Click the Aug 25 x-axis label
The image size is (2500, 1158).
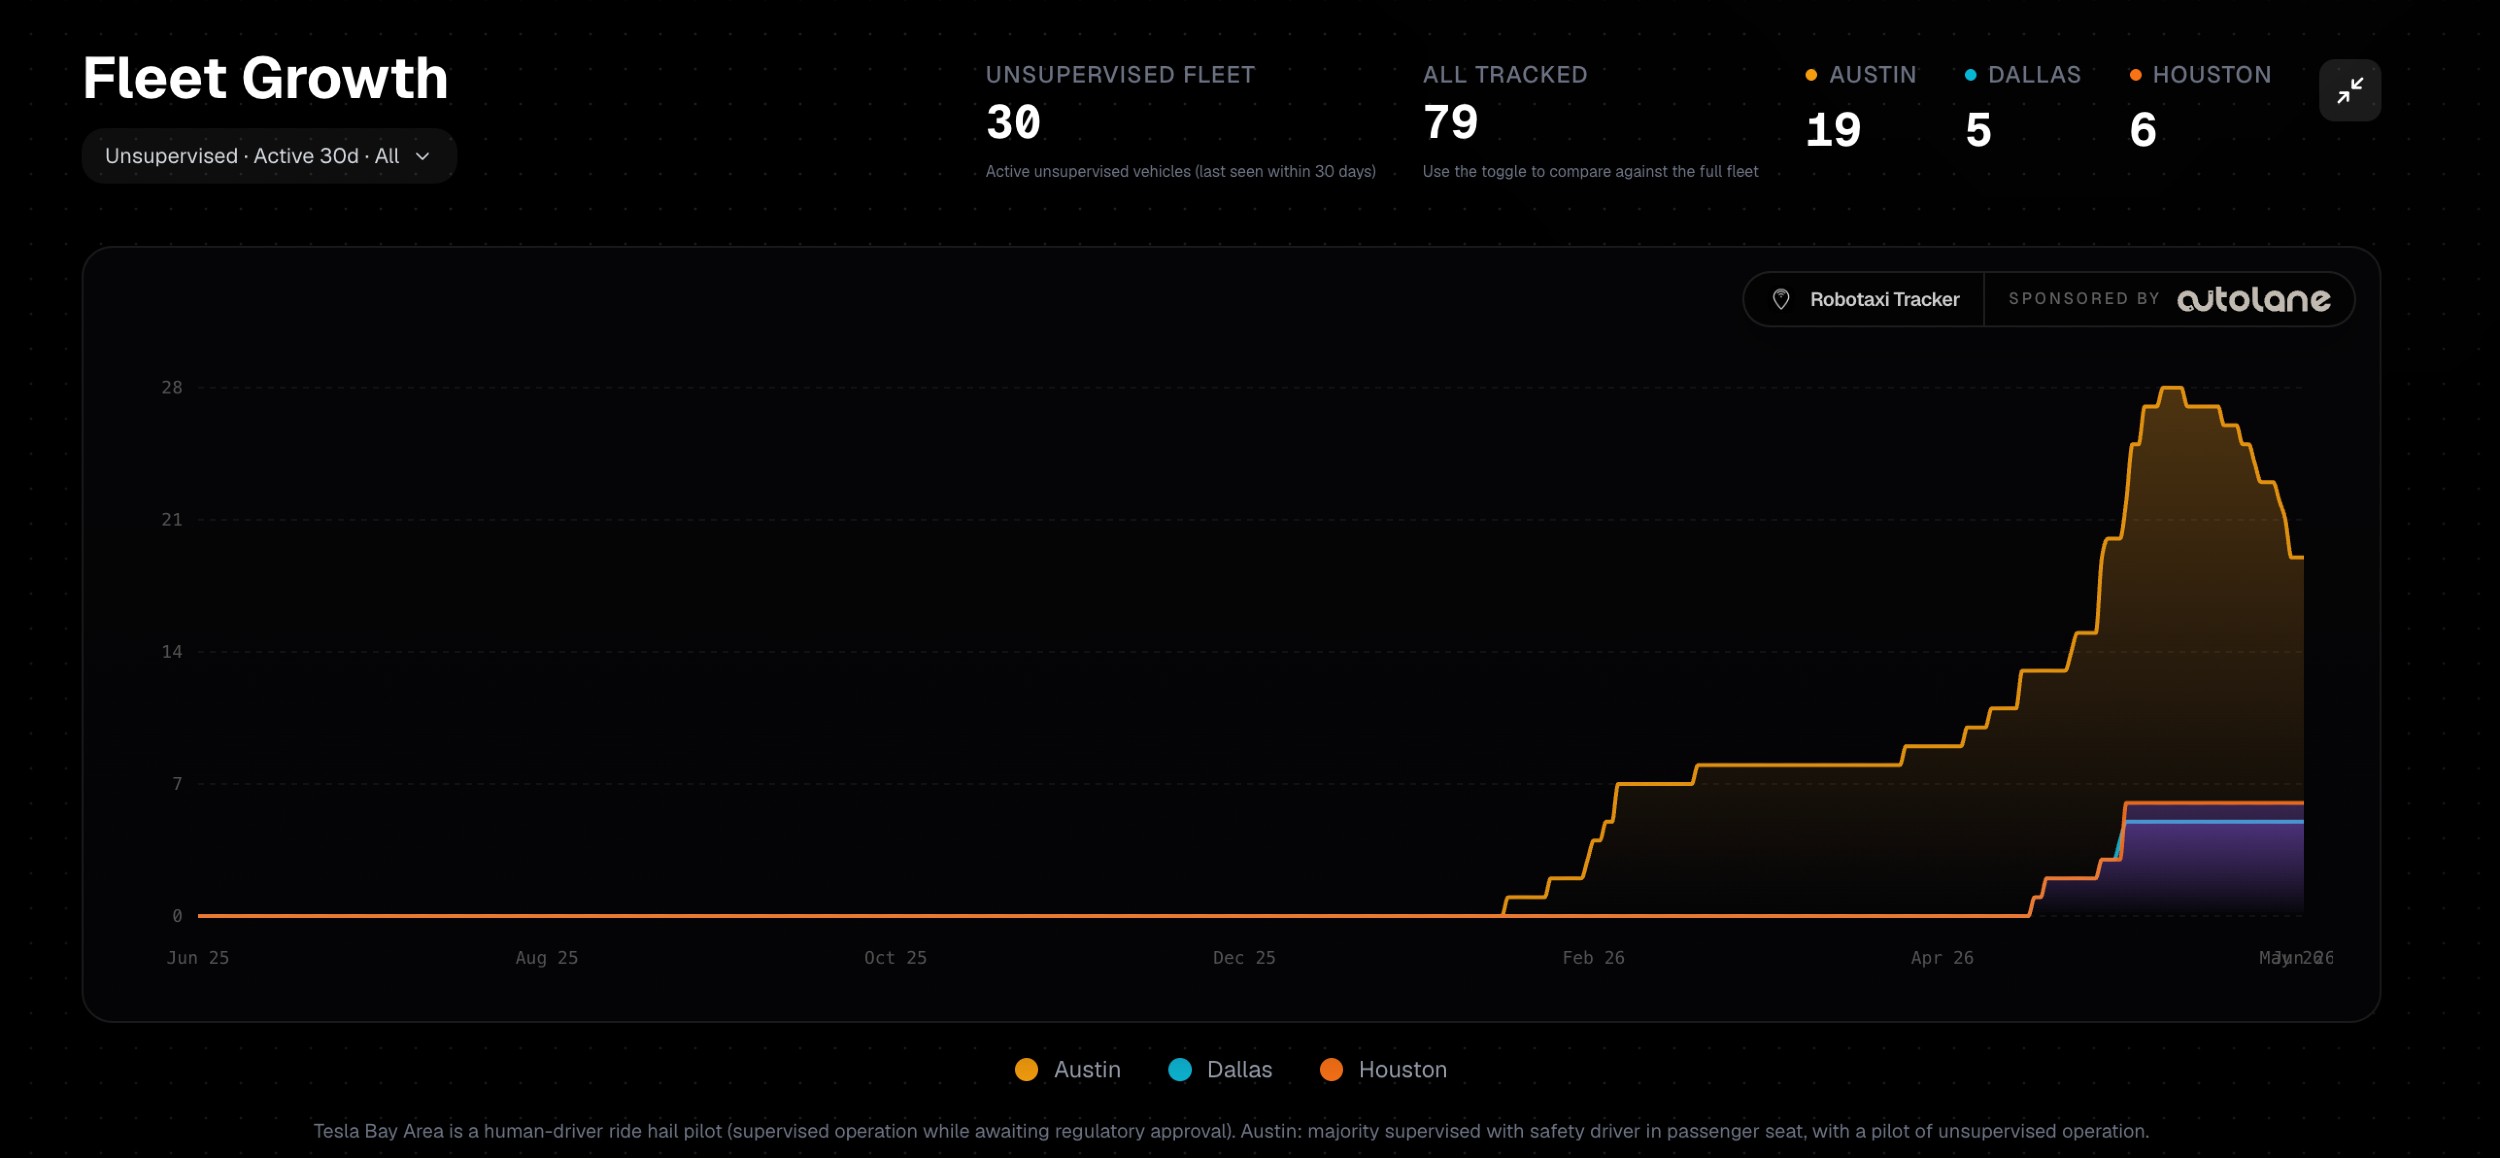point(547,958)
